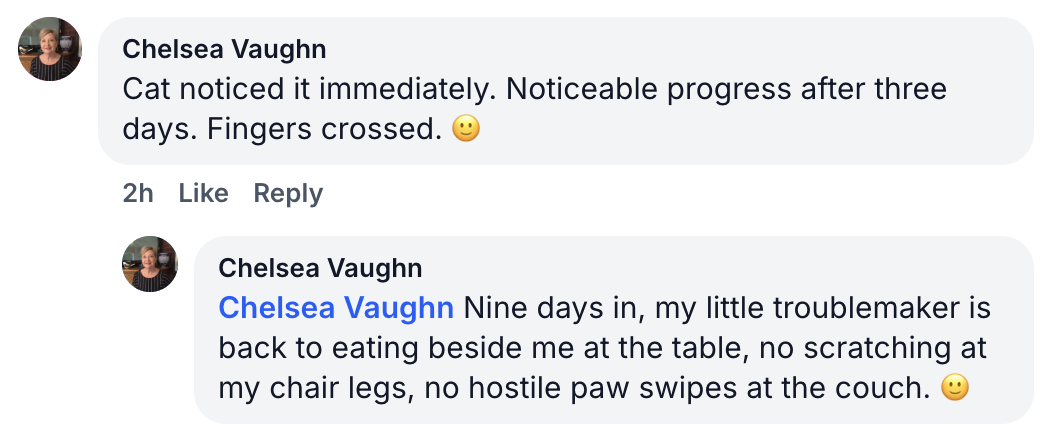Viewport: 1054px width, 434px height.
Task: Open Chelsea Vaughn's profile picture on top comment
Action: tap(50, 50)
